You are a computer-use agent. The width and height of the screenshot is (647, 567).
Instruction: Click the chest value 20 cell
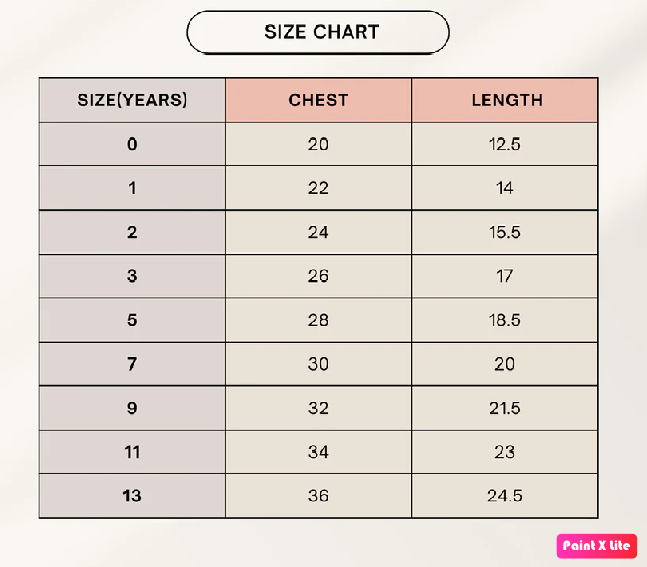[x=318, y=144]
